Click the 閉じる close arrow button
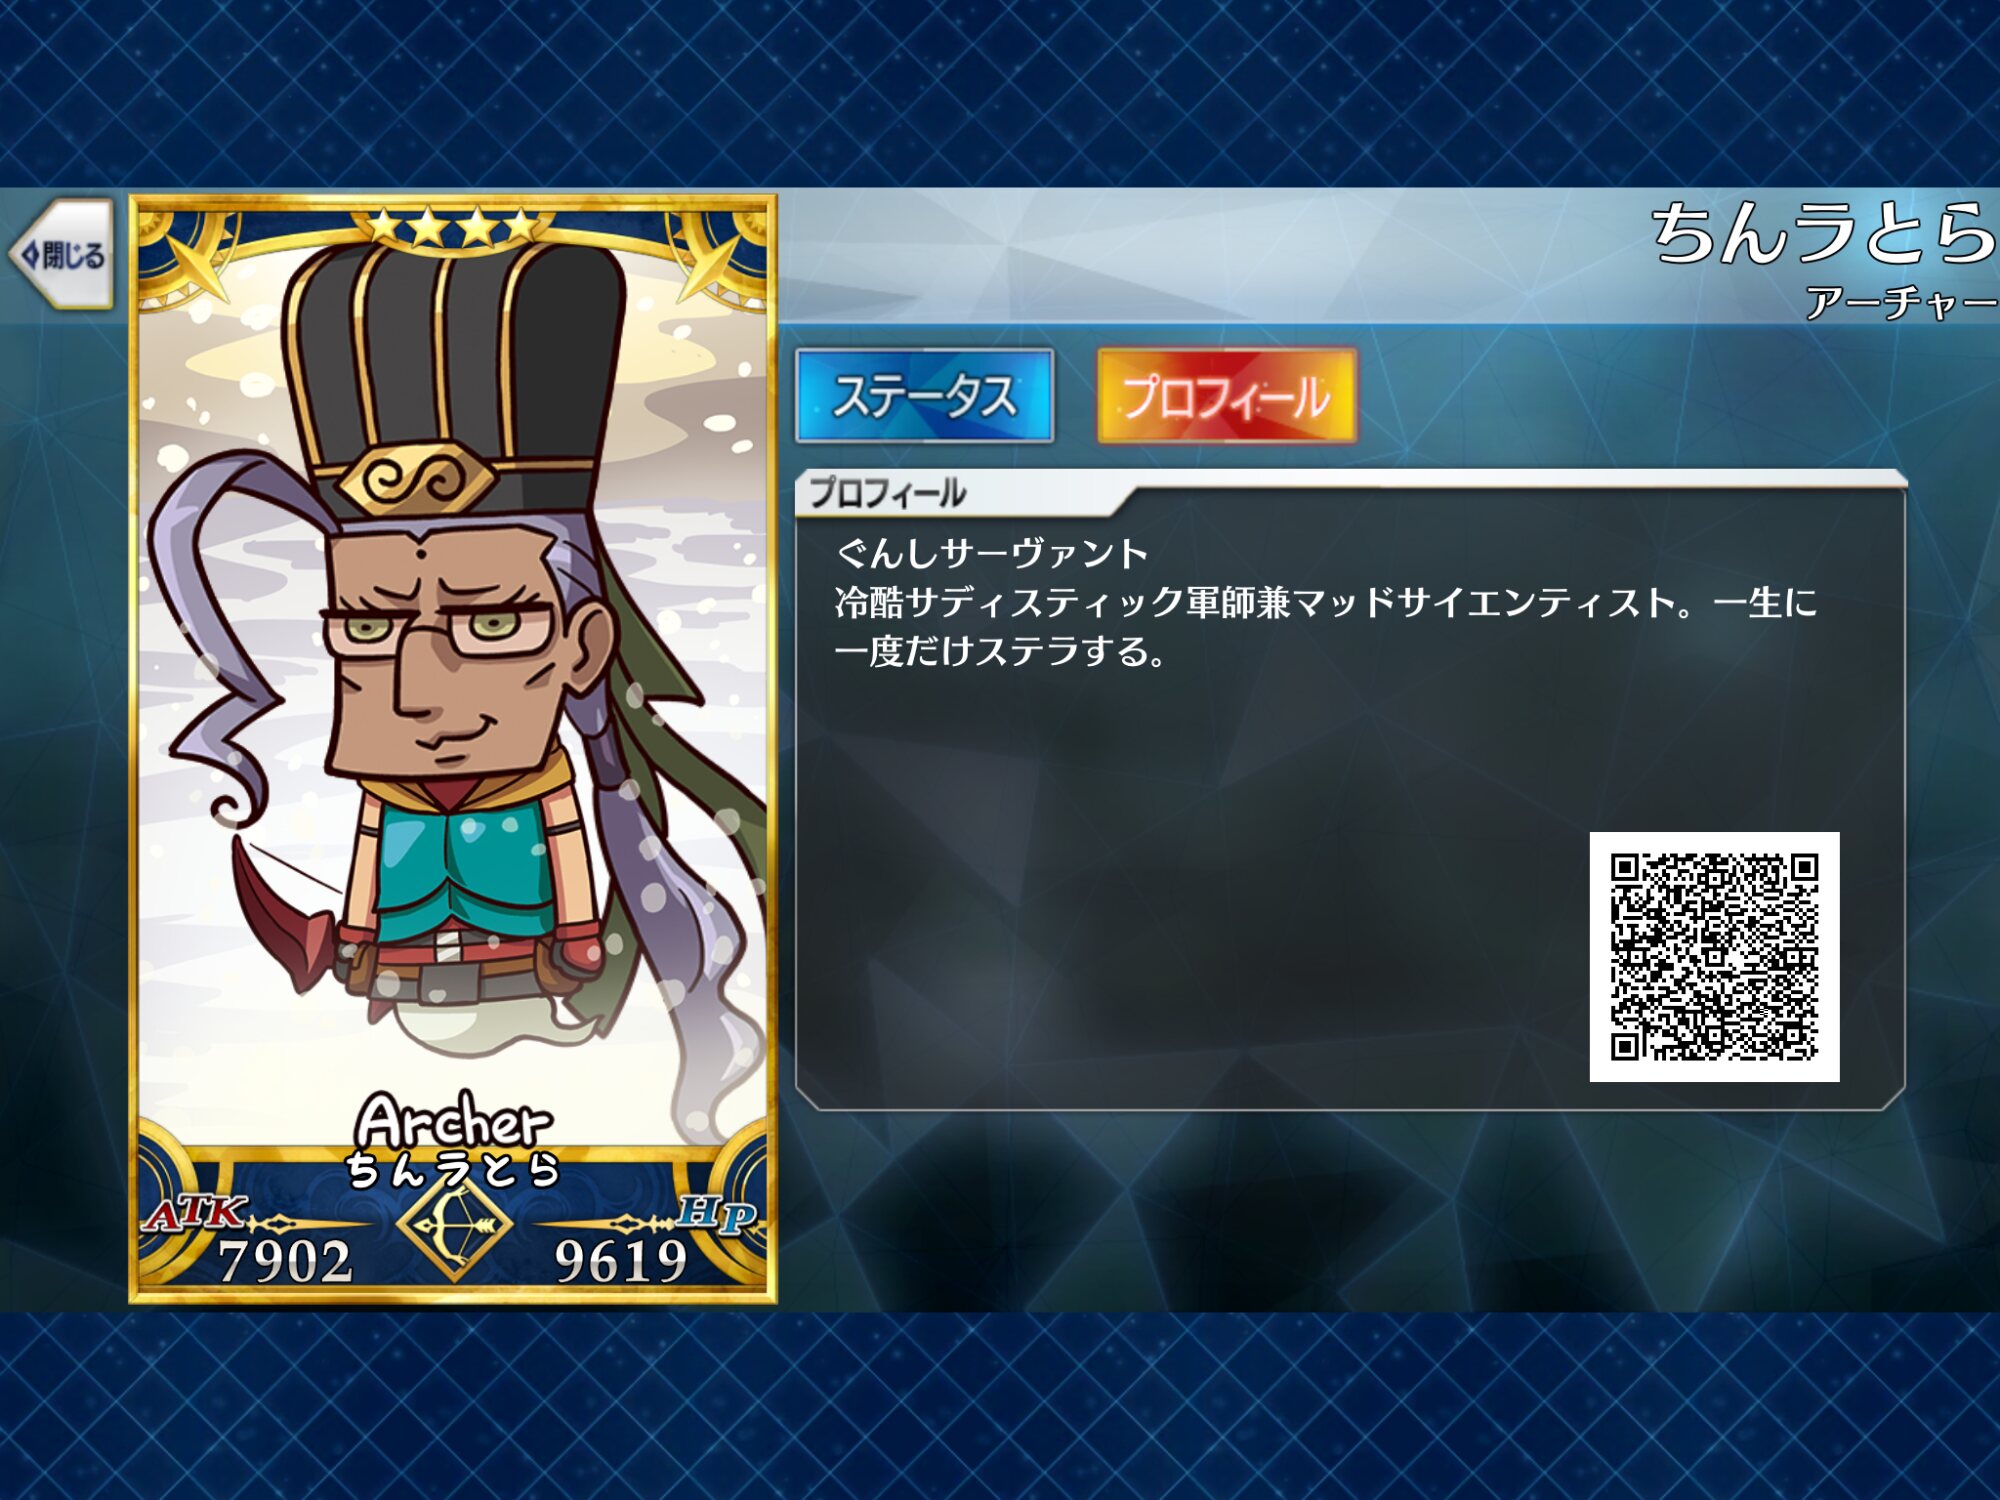Viewport: 2000px width, 1500px height. [62, 254]
